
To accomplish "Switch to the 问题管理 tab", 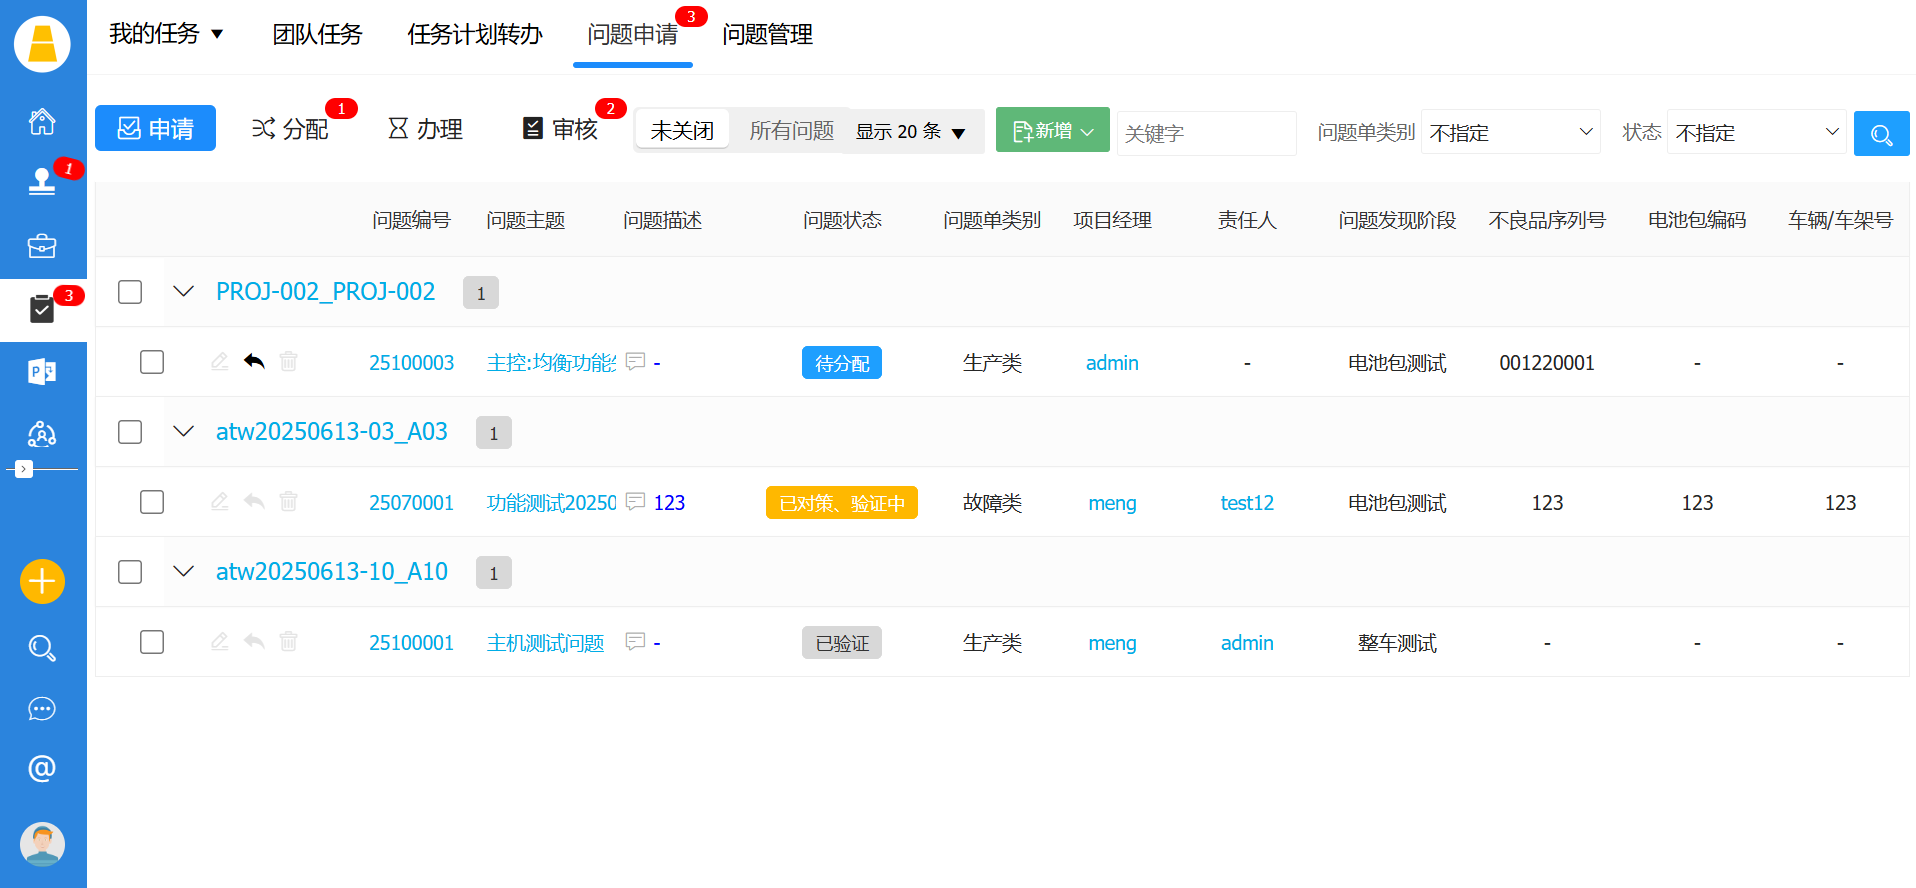I will point(767,35).
